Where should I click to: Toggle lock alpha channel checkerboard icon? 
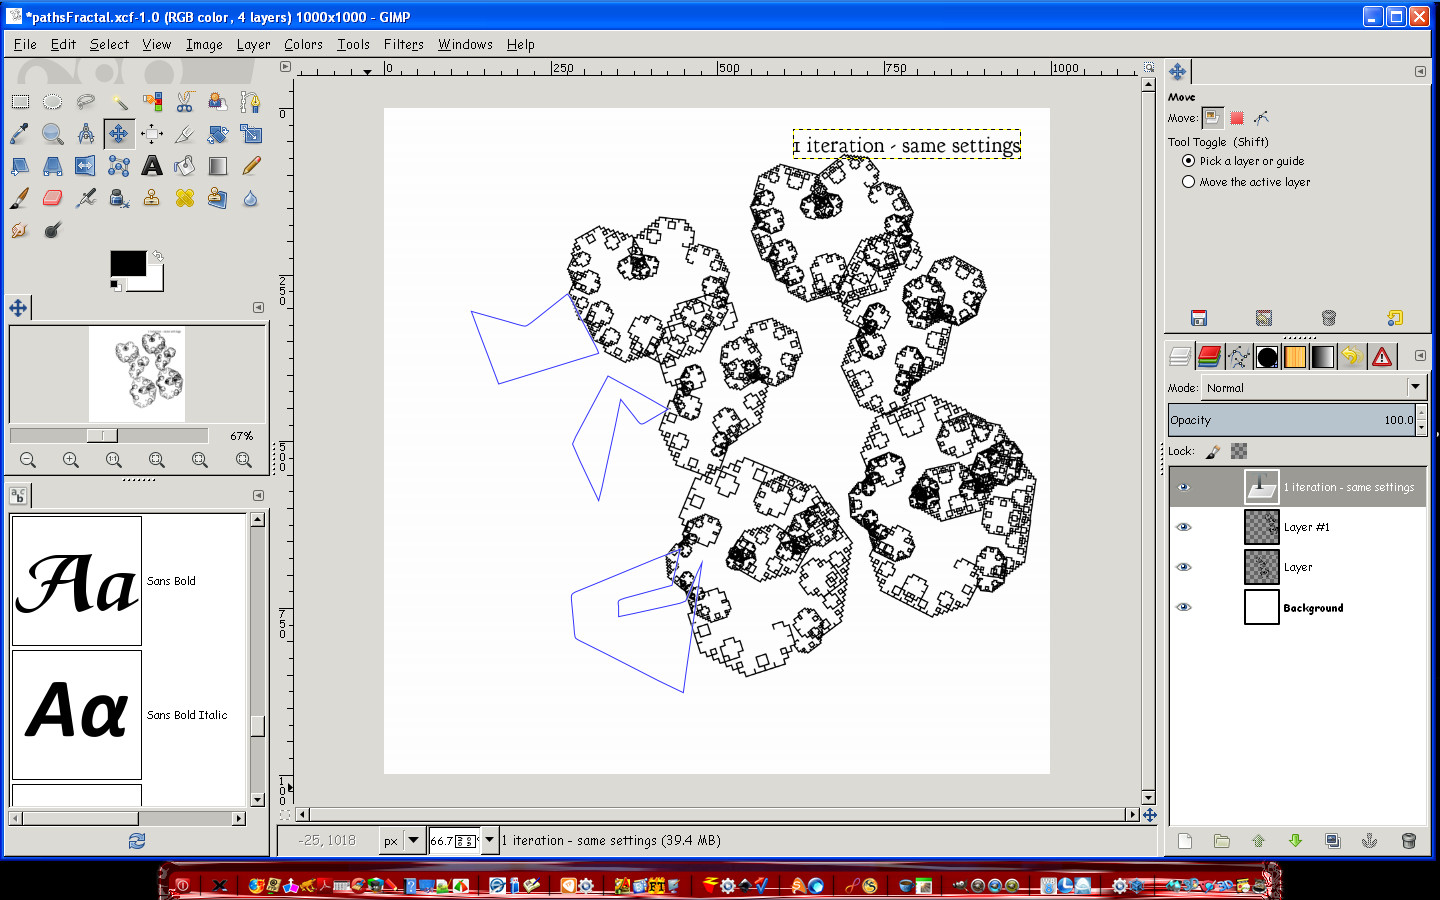coord(1239,451)
